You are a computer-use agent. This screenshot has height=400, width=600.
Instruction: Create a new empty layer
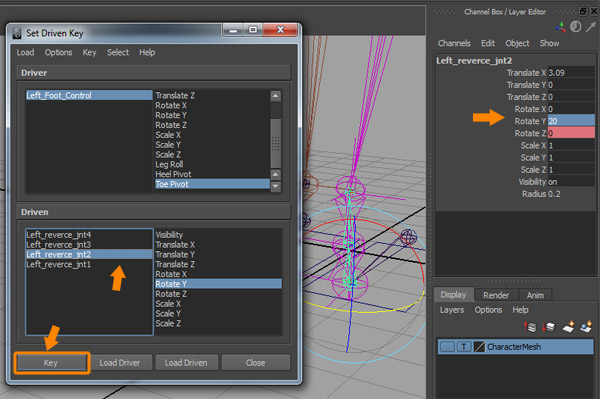point(567,327)
